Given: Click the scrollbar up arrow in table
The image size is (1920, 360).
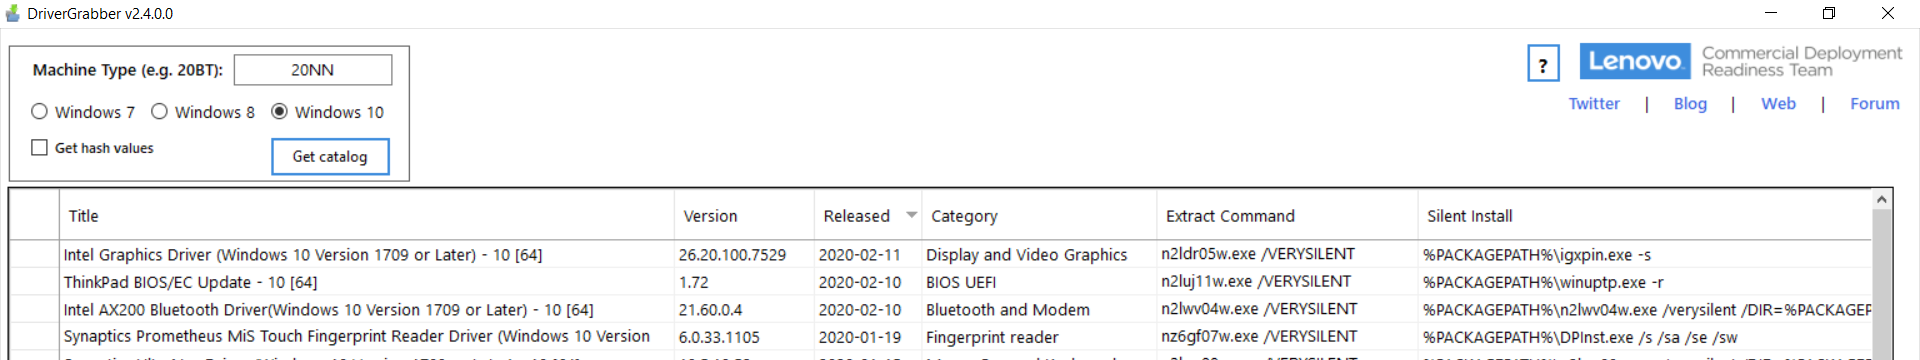Looking at the screenshot, I should coord(1882,200).
